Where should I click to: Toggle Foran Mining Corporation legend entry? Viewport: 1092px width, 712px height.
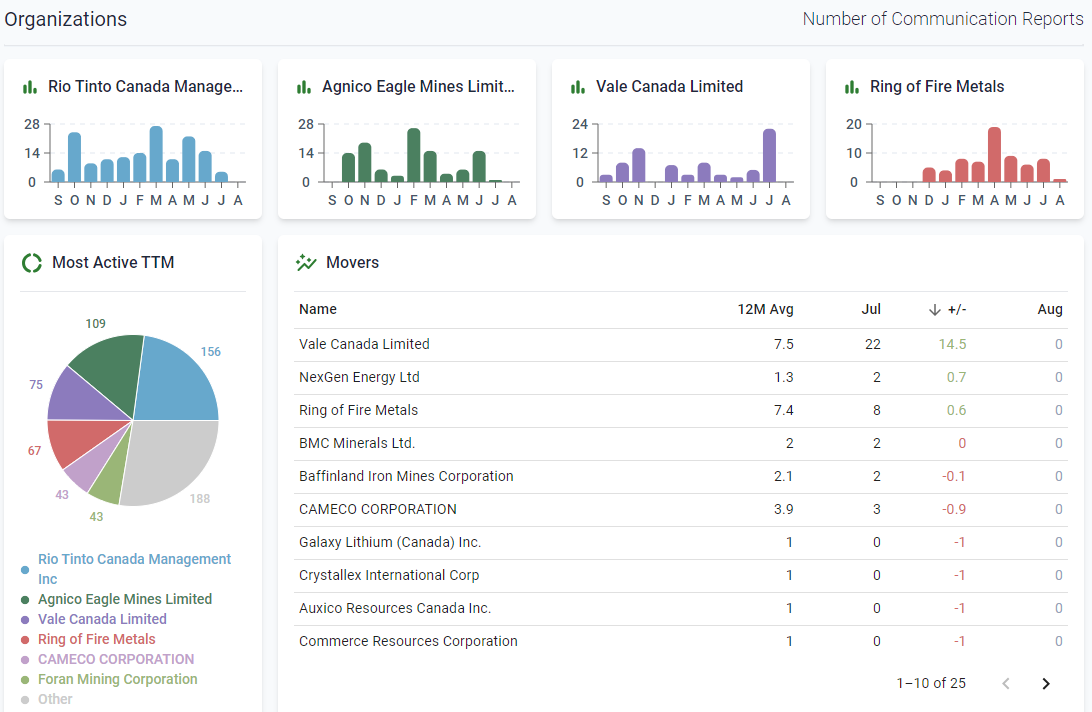(x=118, y=679)
